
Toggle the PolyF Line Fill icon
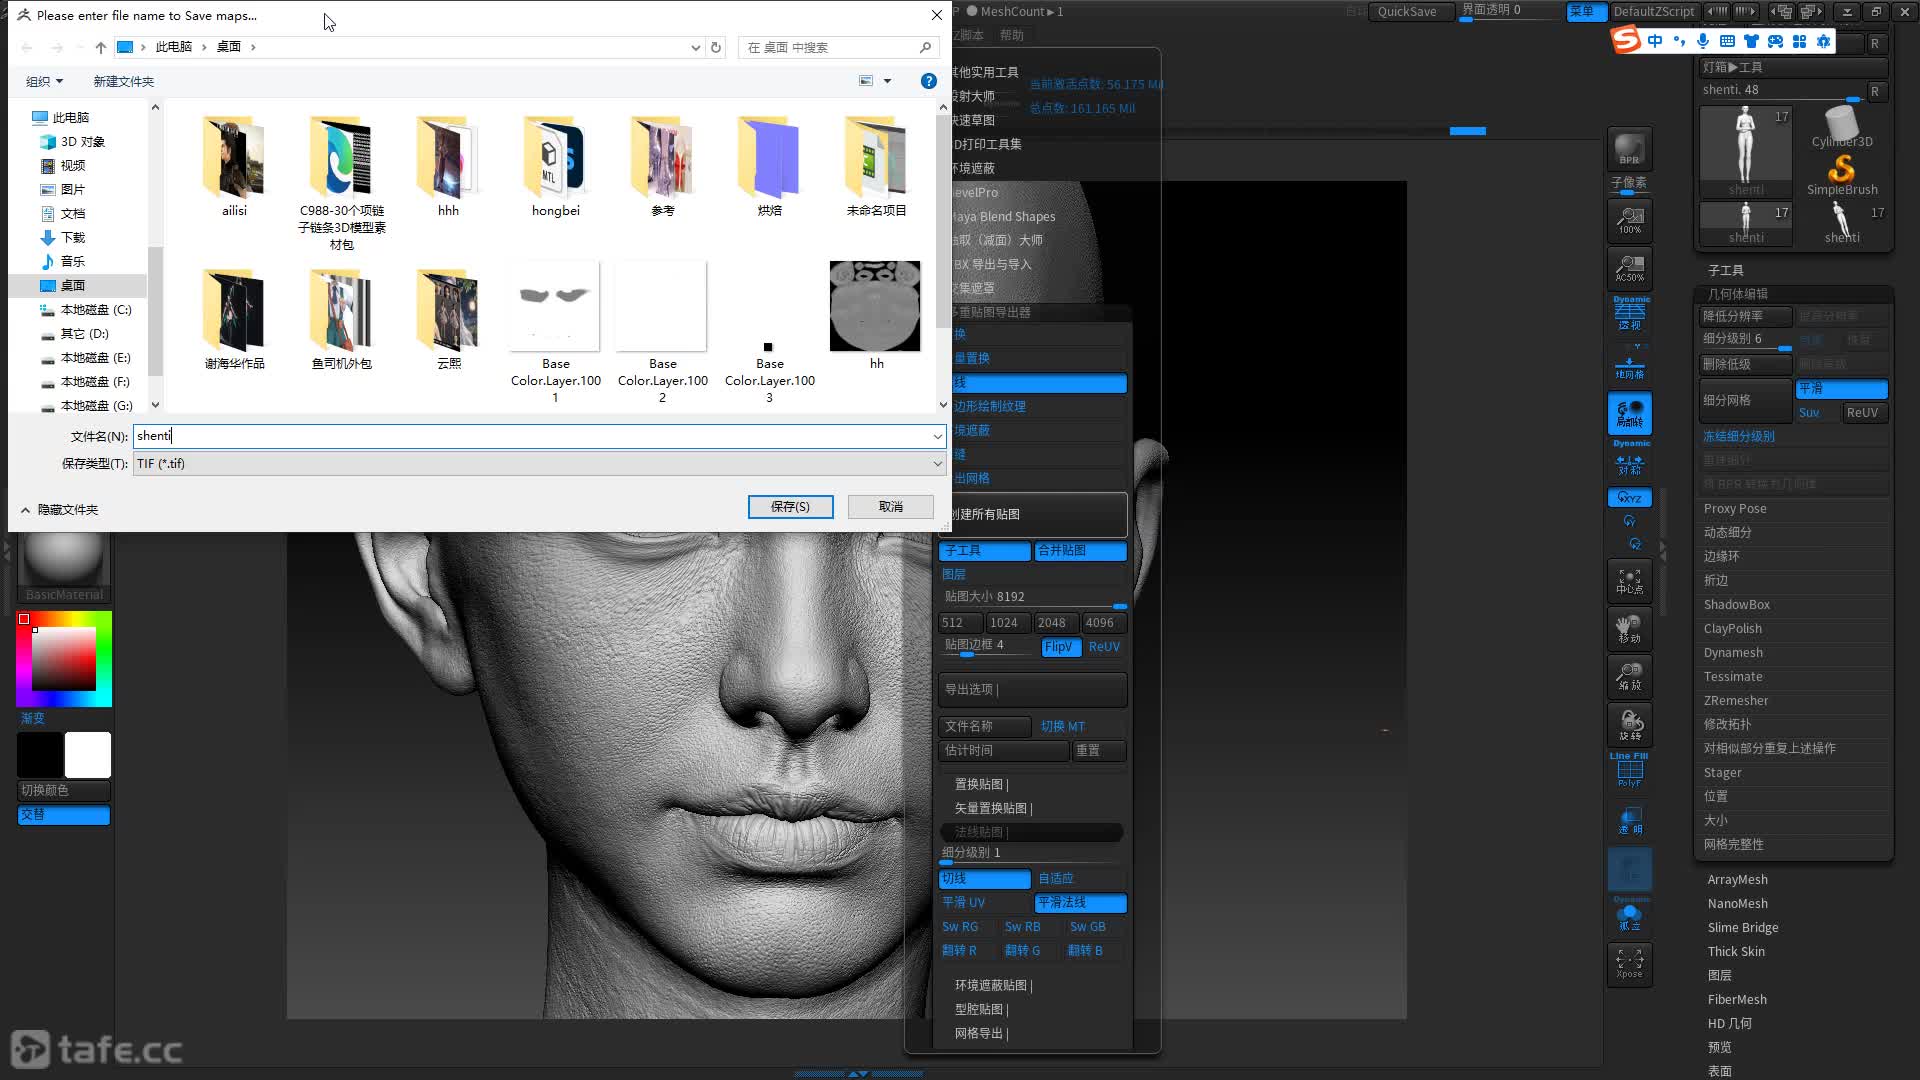click(x=1629, y=771)
